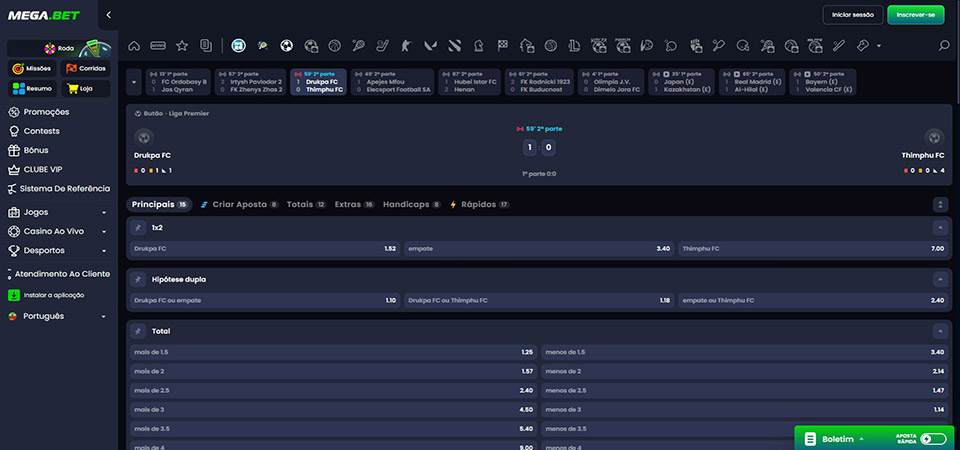
Task: Expand the Jogos sidebar menu
Action: point(59,212)
